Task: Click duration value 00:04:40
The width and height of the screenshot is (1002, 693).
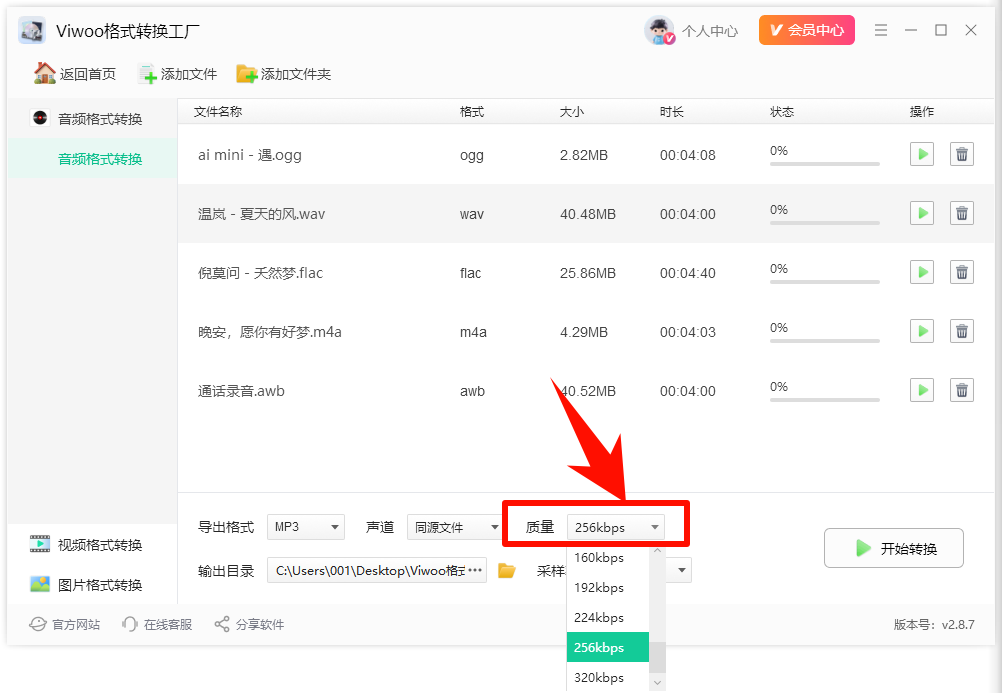Action: 688,273
